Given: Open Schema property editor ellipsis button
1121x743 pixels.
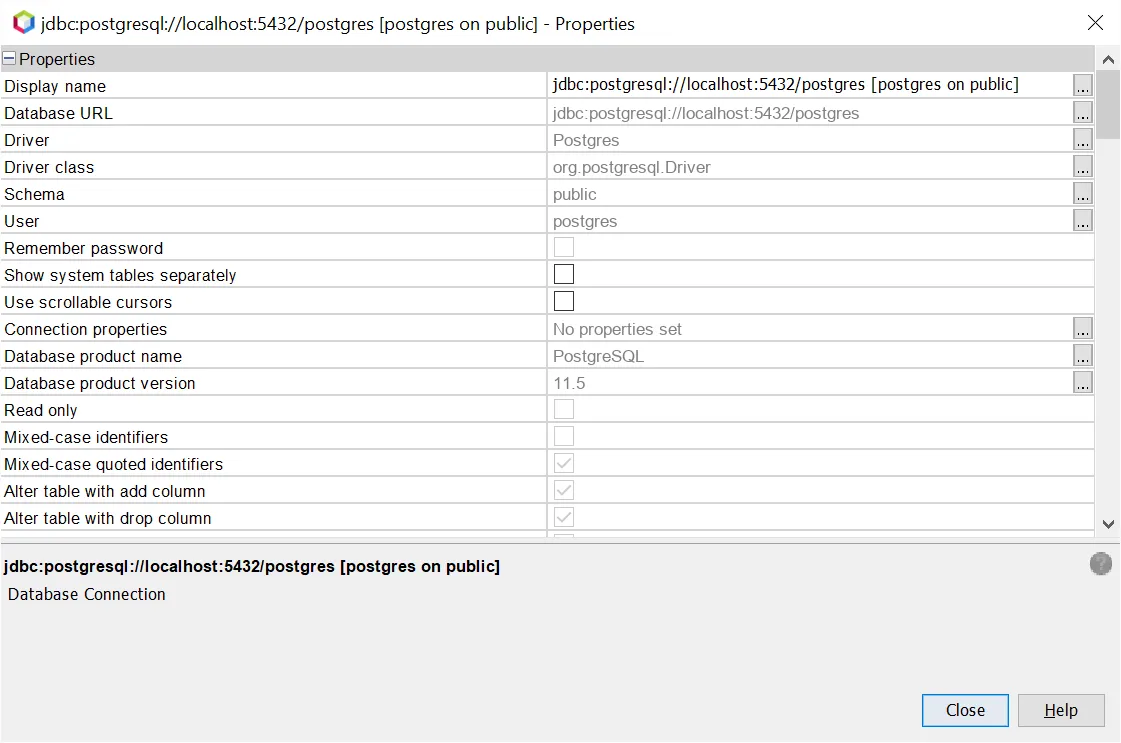Looking at the screenshot, I should [1083, 194].
